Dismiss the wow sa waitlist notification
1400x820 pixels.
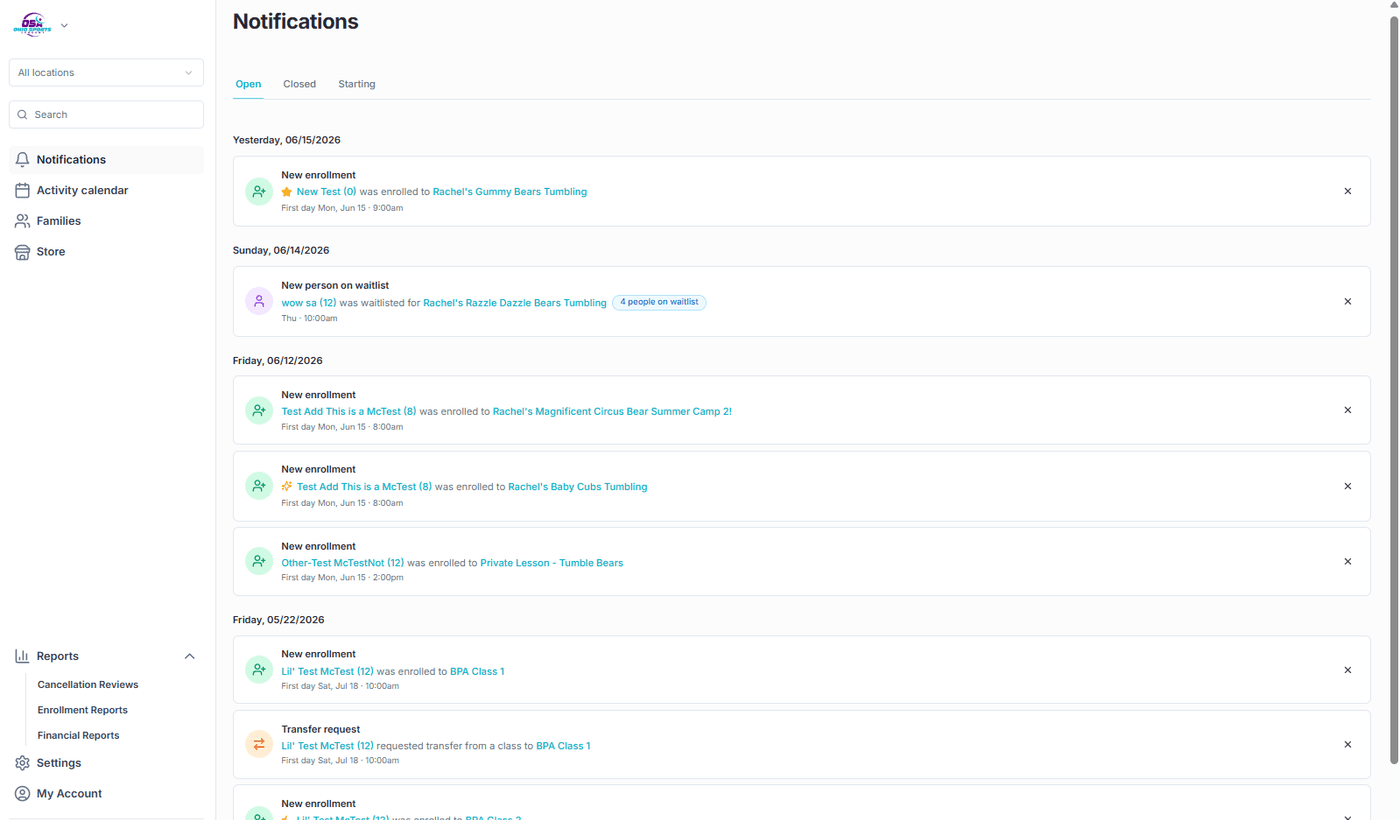(1347, 301)
